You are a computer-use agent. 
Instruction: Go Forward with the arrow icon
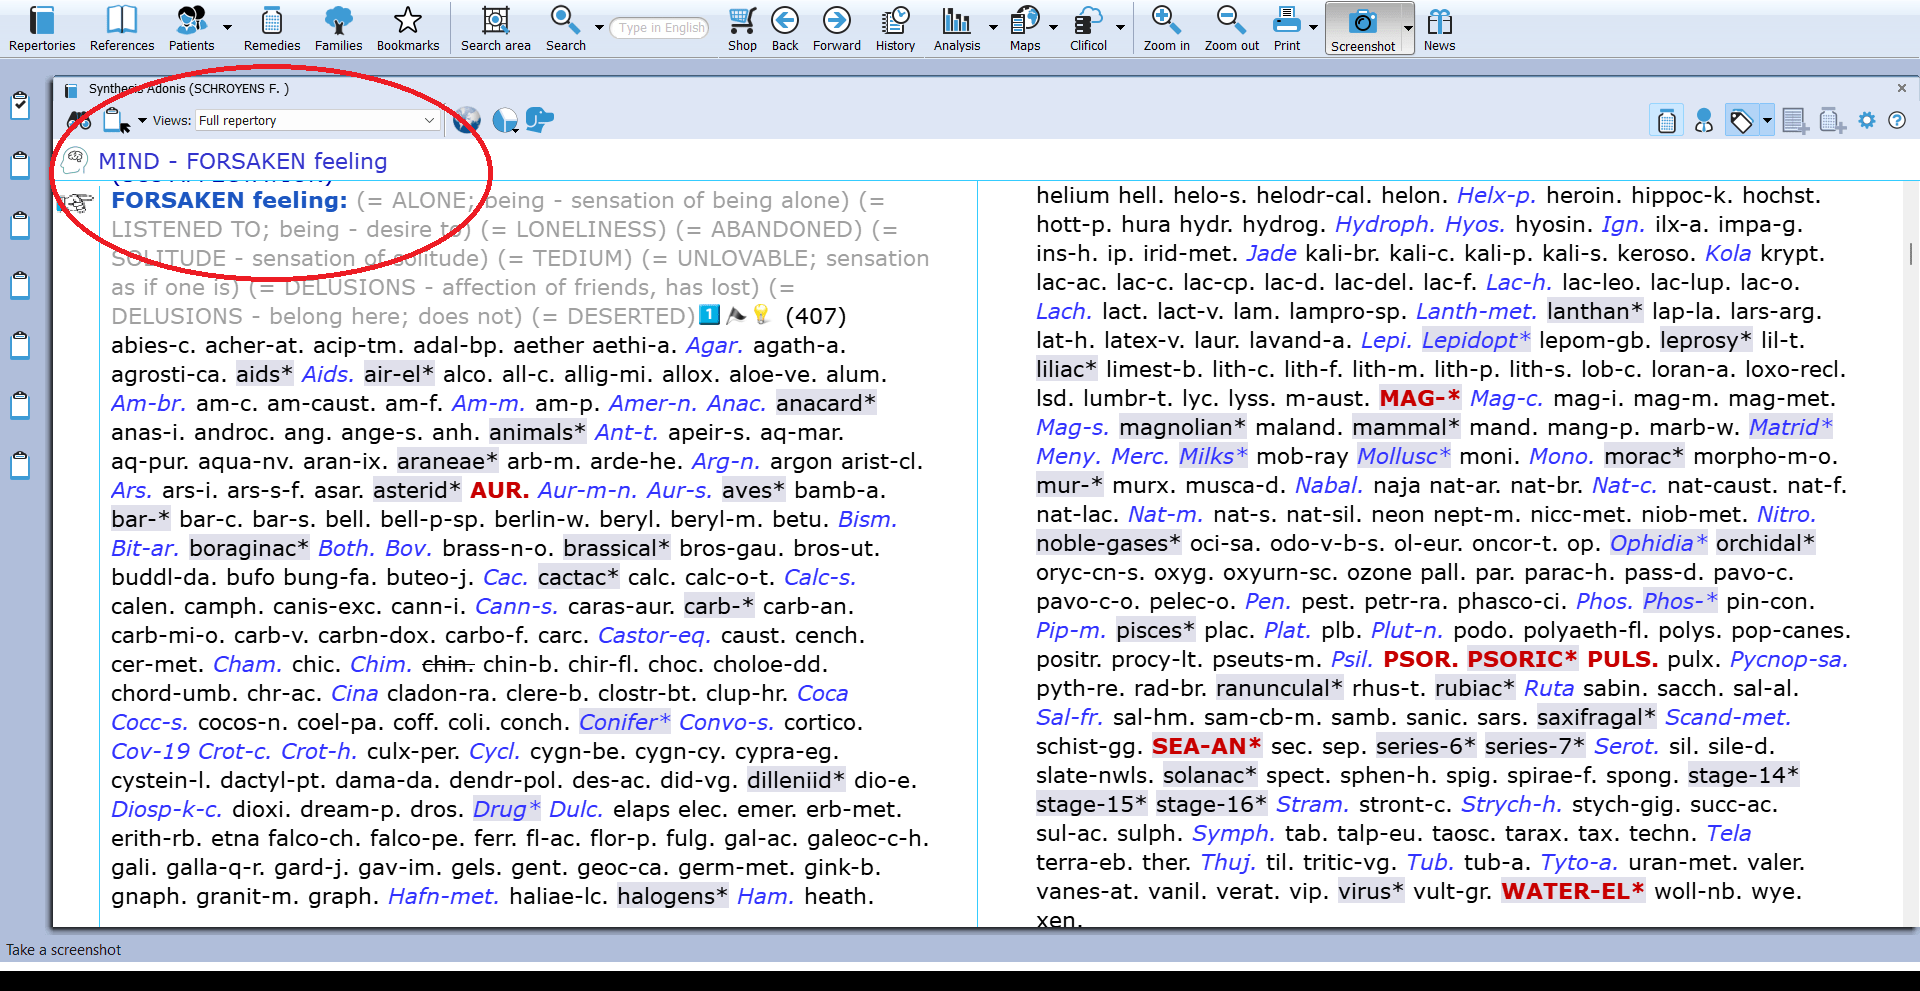(837, 28)
